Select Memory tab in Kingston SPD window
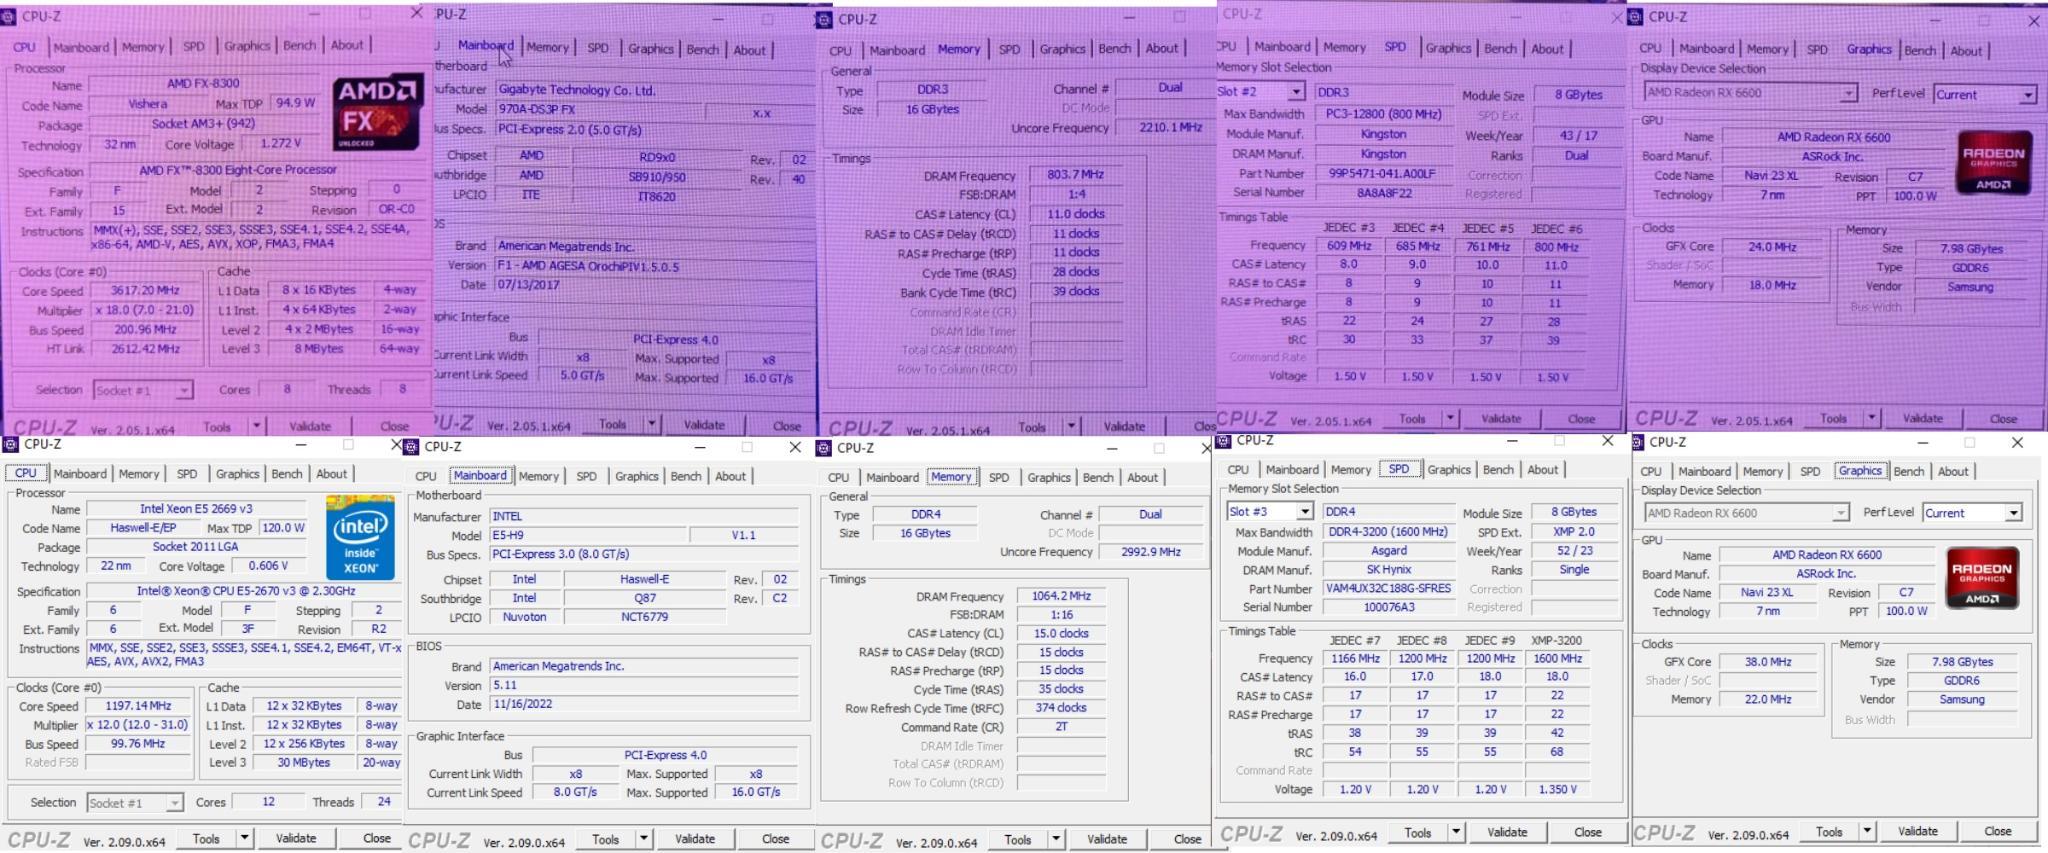 (1344, 47)
